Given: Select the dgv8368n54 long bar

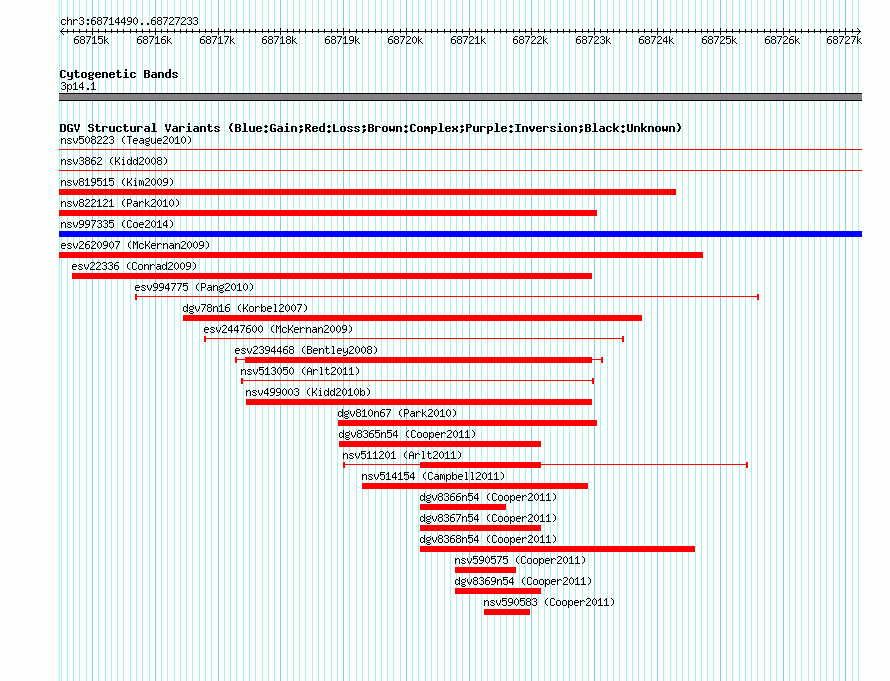Looking at the screenshot, I should 557,549.
